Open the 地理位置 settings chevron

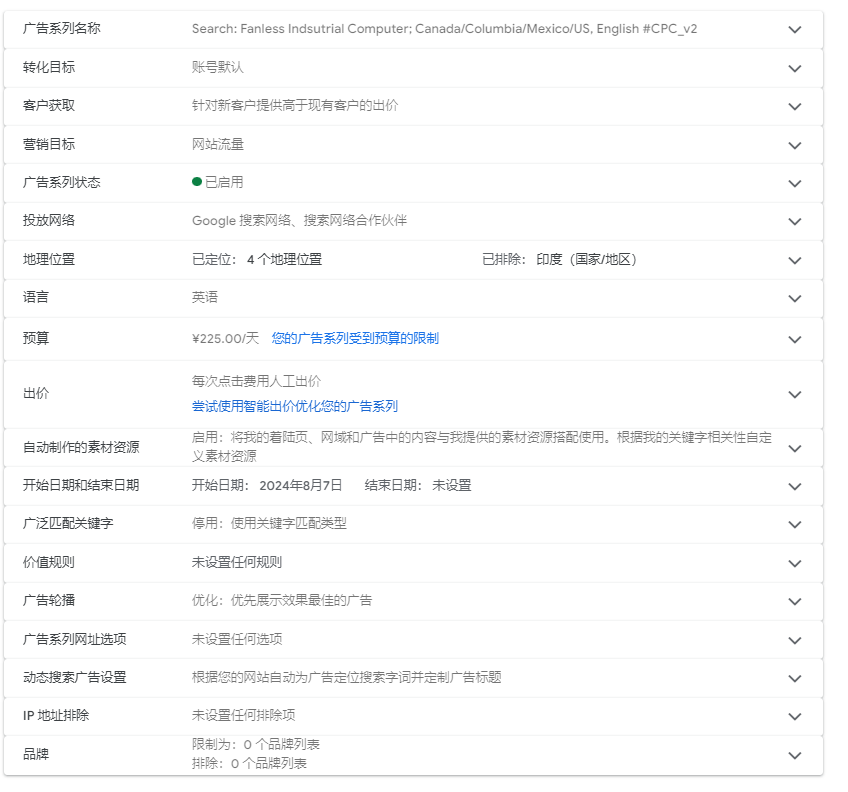coord(795,260)
